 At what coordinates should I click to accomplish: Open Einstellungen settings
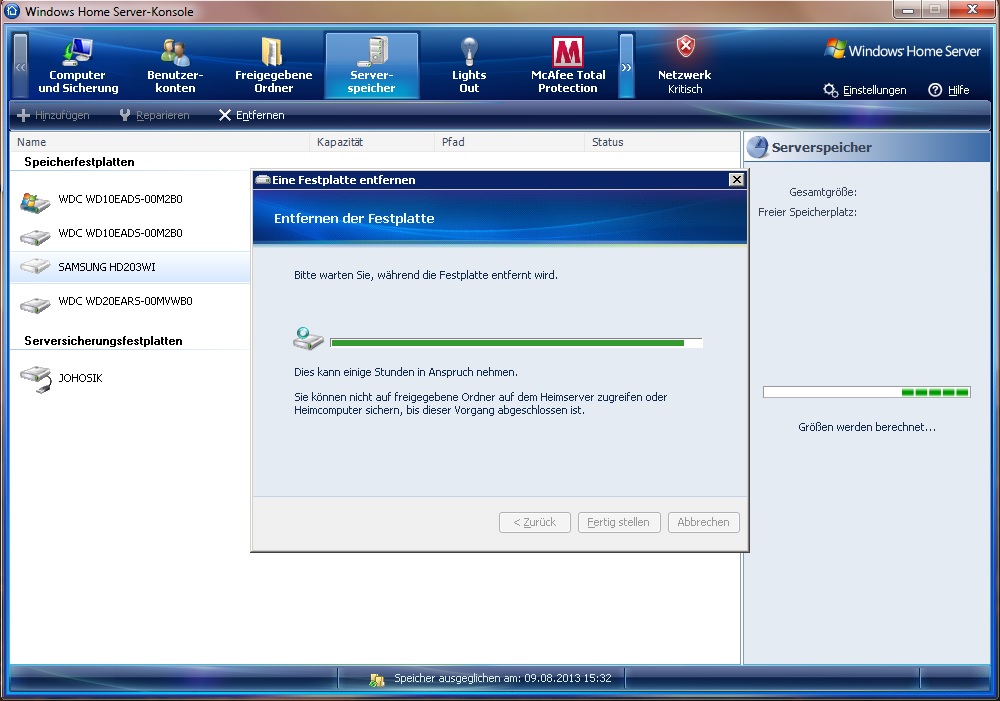click(874, 90)
